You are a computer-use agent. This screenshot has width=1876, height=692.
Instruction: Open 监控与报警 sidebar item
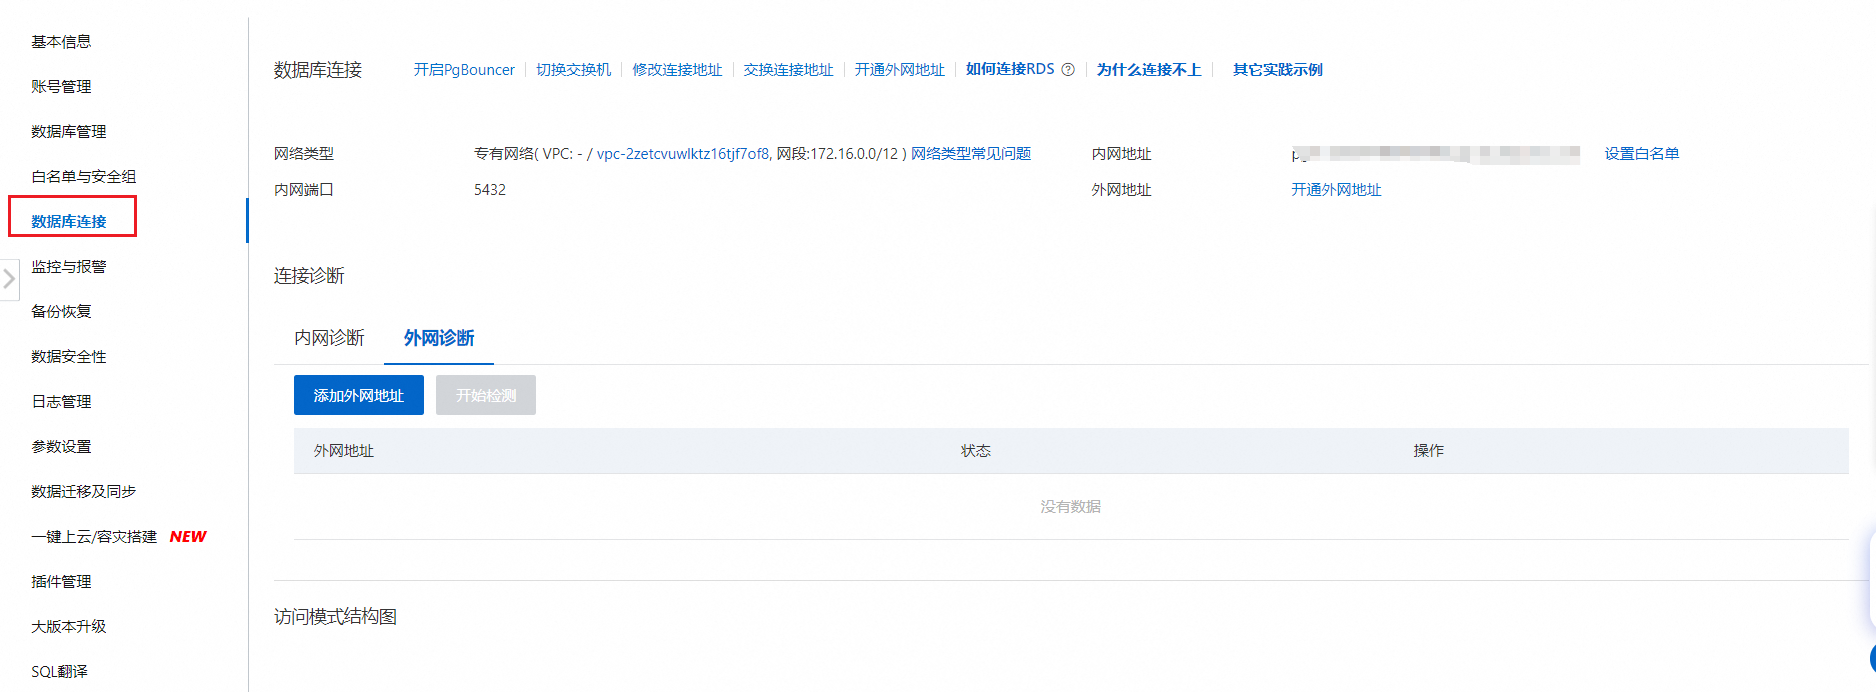pyautogui.click(x=69, y=267)
